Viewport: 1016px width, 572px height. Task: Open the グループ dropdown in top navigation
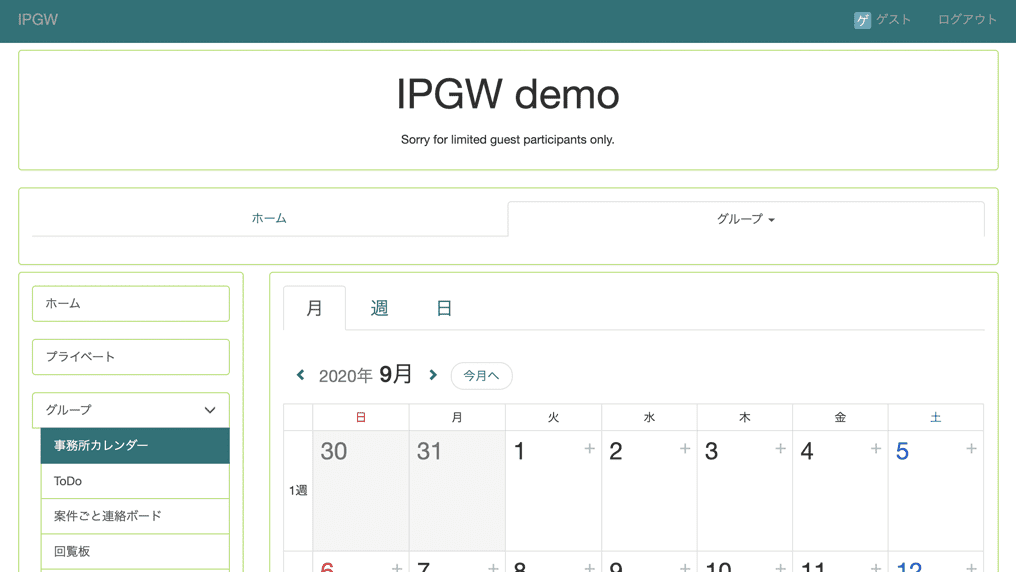[745, 219]
